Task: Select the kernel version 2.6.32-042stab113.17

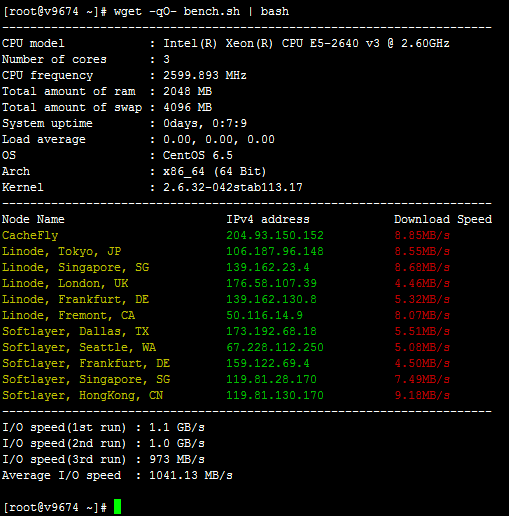Action: click(x=233, y=187)
